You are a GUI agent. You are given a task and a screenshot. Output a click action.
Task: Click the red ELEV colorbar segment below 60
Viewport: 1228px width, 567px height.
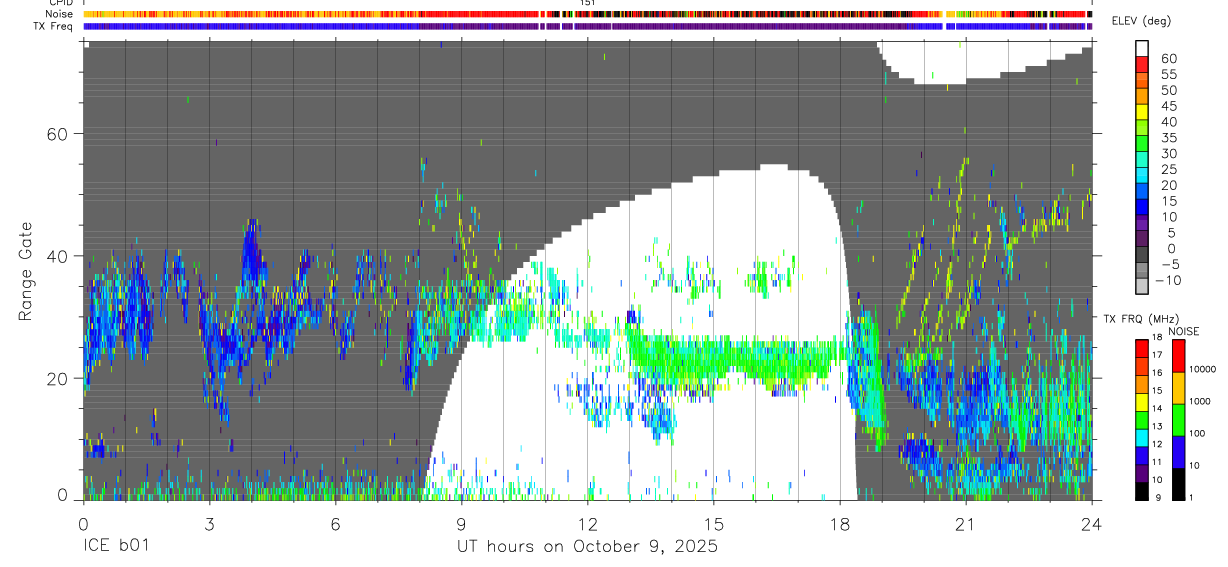pyautogui.click(x=1142, y=63)
